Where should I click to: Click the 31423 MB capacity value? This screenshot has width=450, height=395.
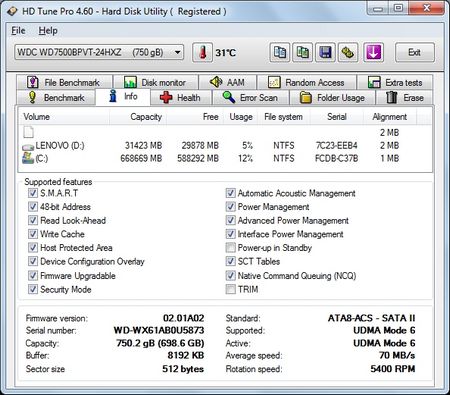point(143,146)
